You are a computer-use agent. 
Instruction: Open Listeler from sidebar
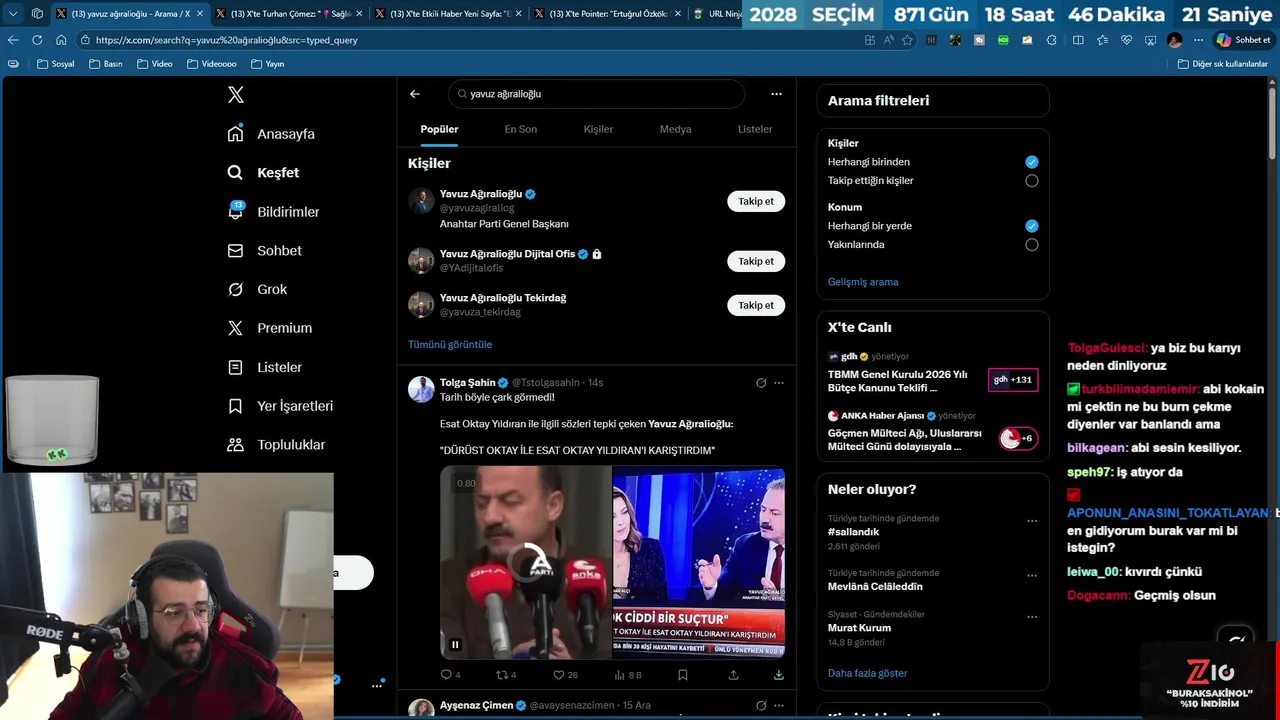[x=264, y=367]
